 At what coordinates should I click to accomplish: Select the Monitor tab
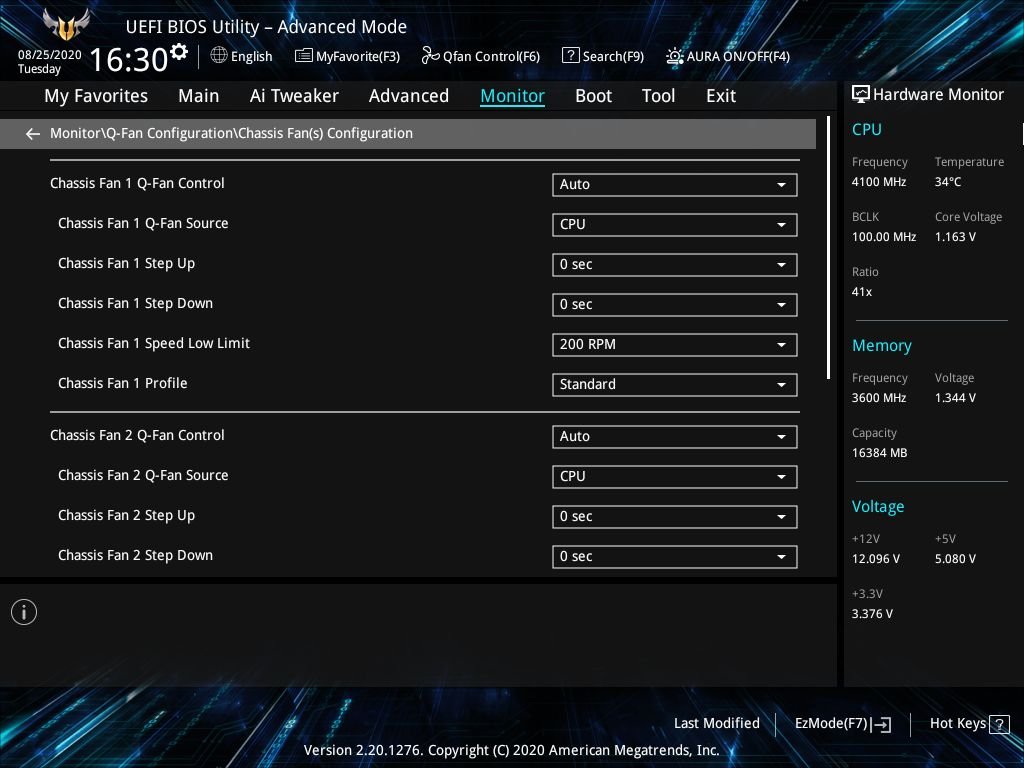point(513,96)
